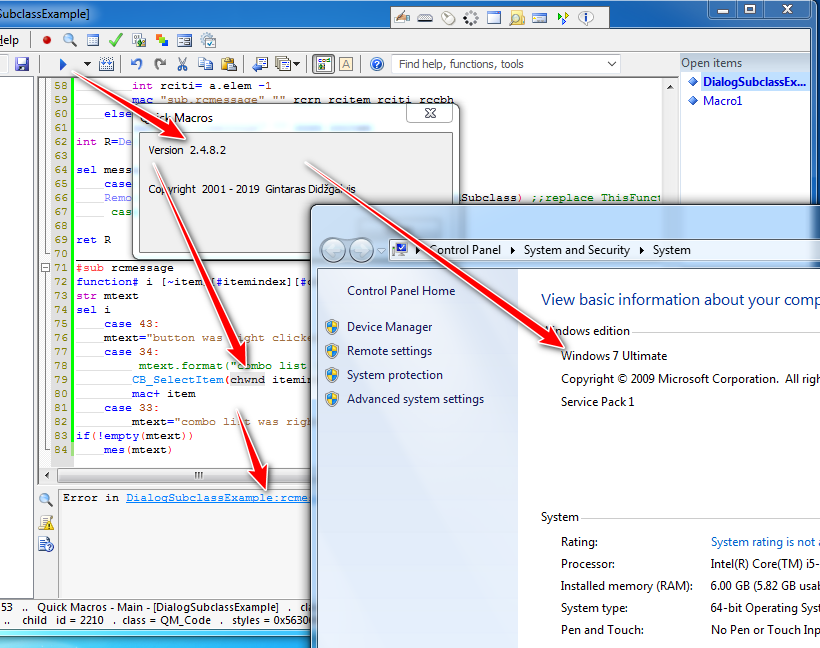Click the green check mark icon
820x648 pixels.
(116, 40)
